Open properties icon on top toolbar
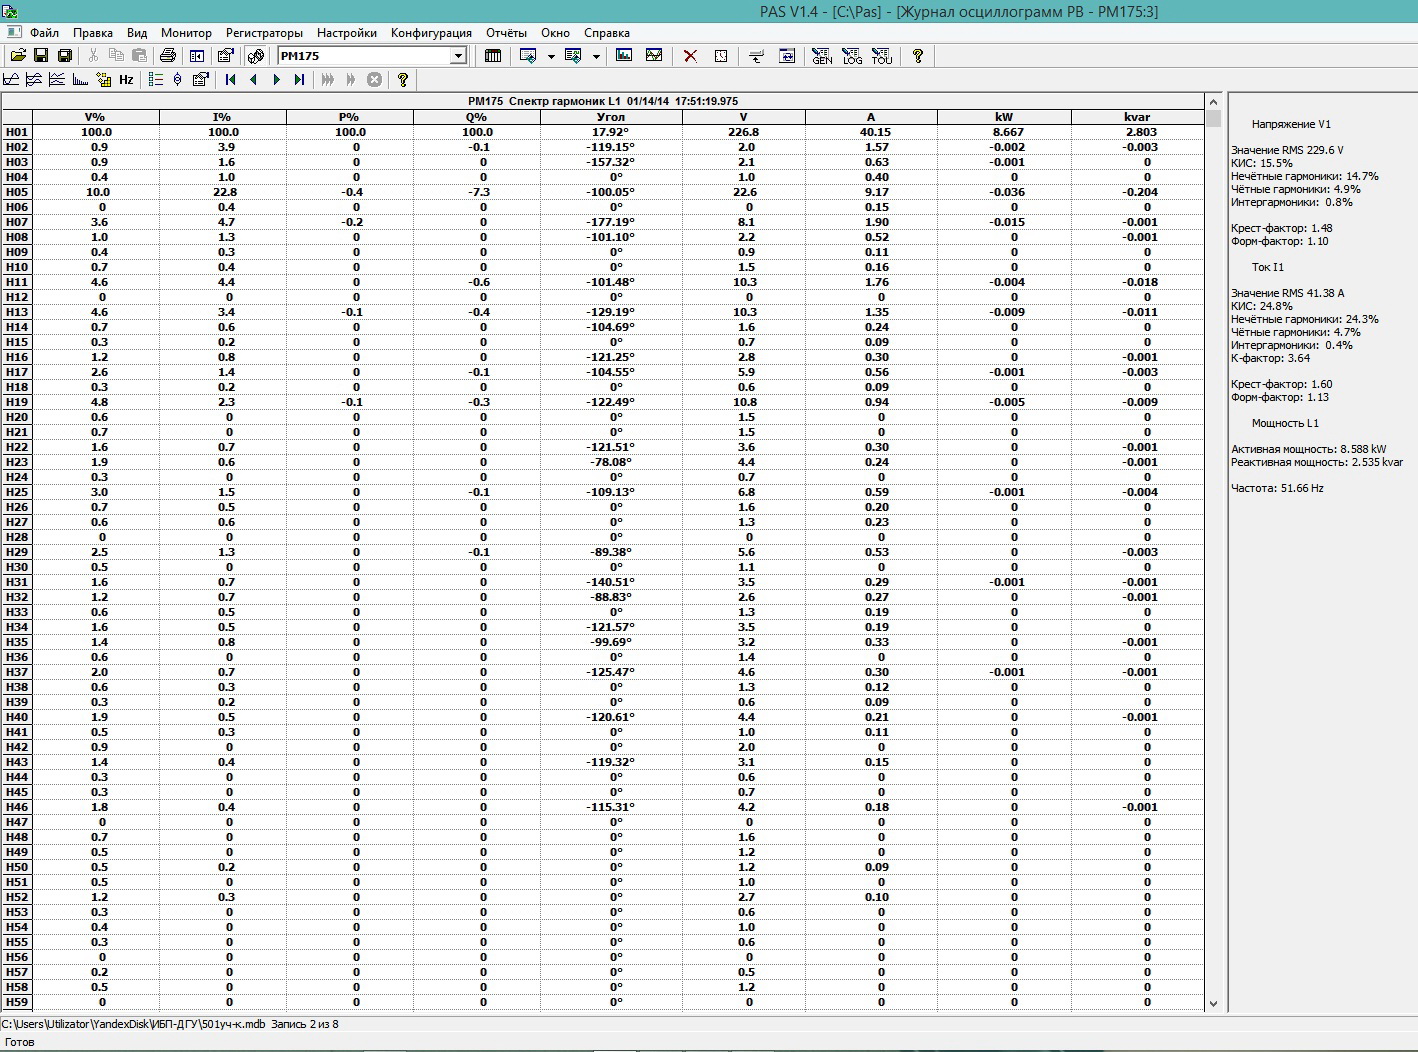This screenshot has height=1052, width=1418. [225, 56]
